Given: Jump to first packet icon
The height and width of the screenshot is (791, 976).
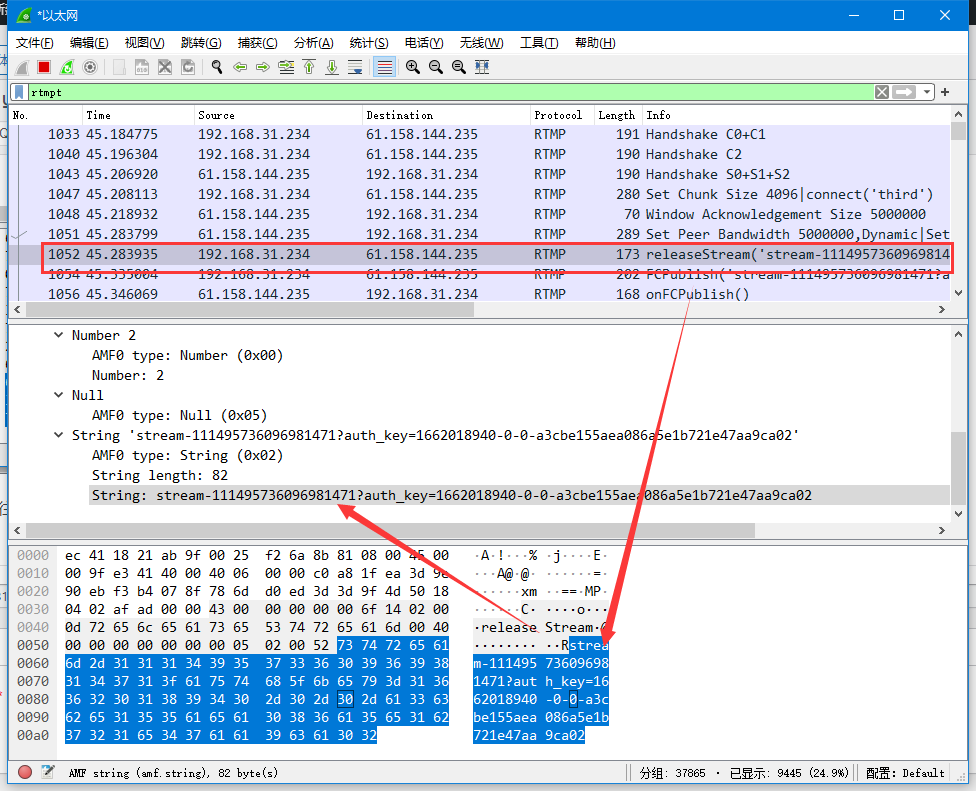Looking at the screenshot, I should [309, 67].
